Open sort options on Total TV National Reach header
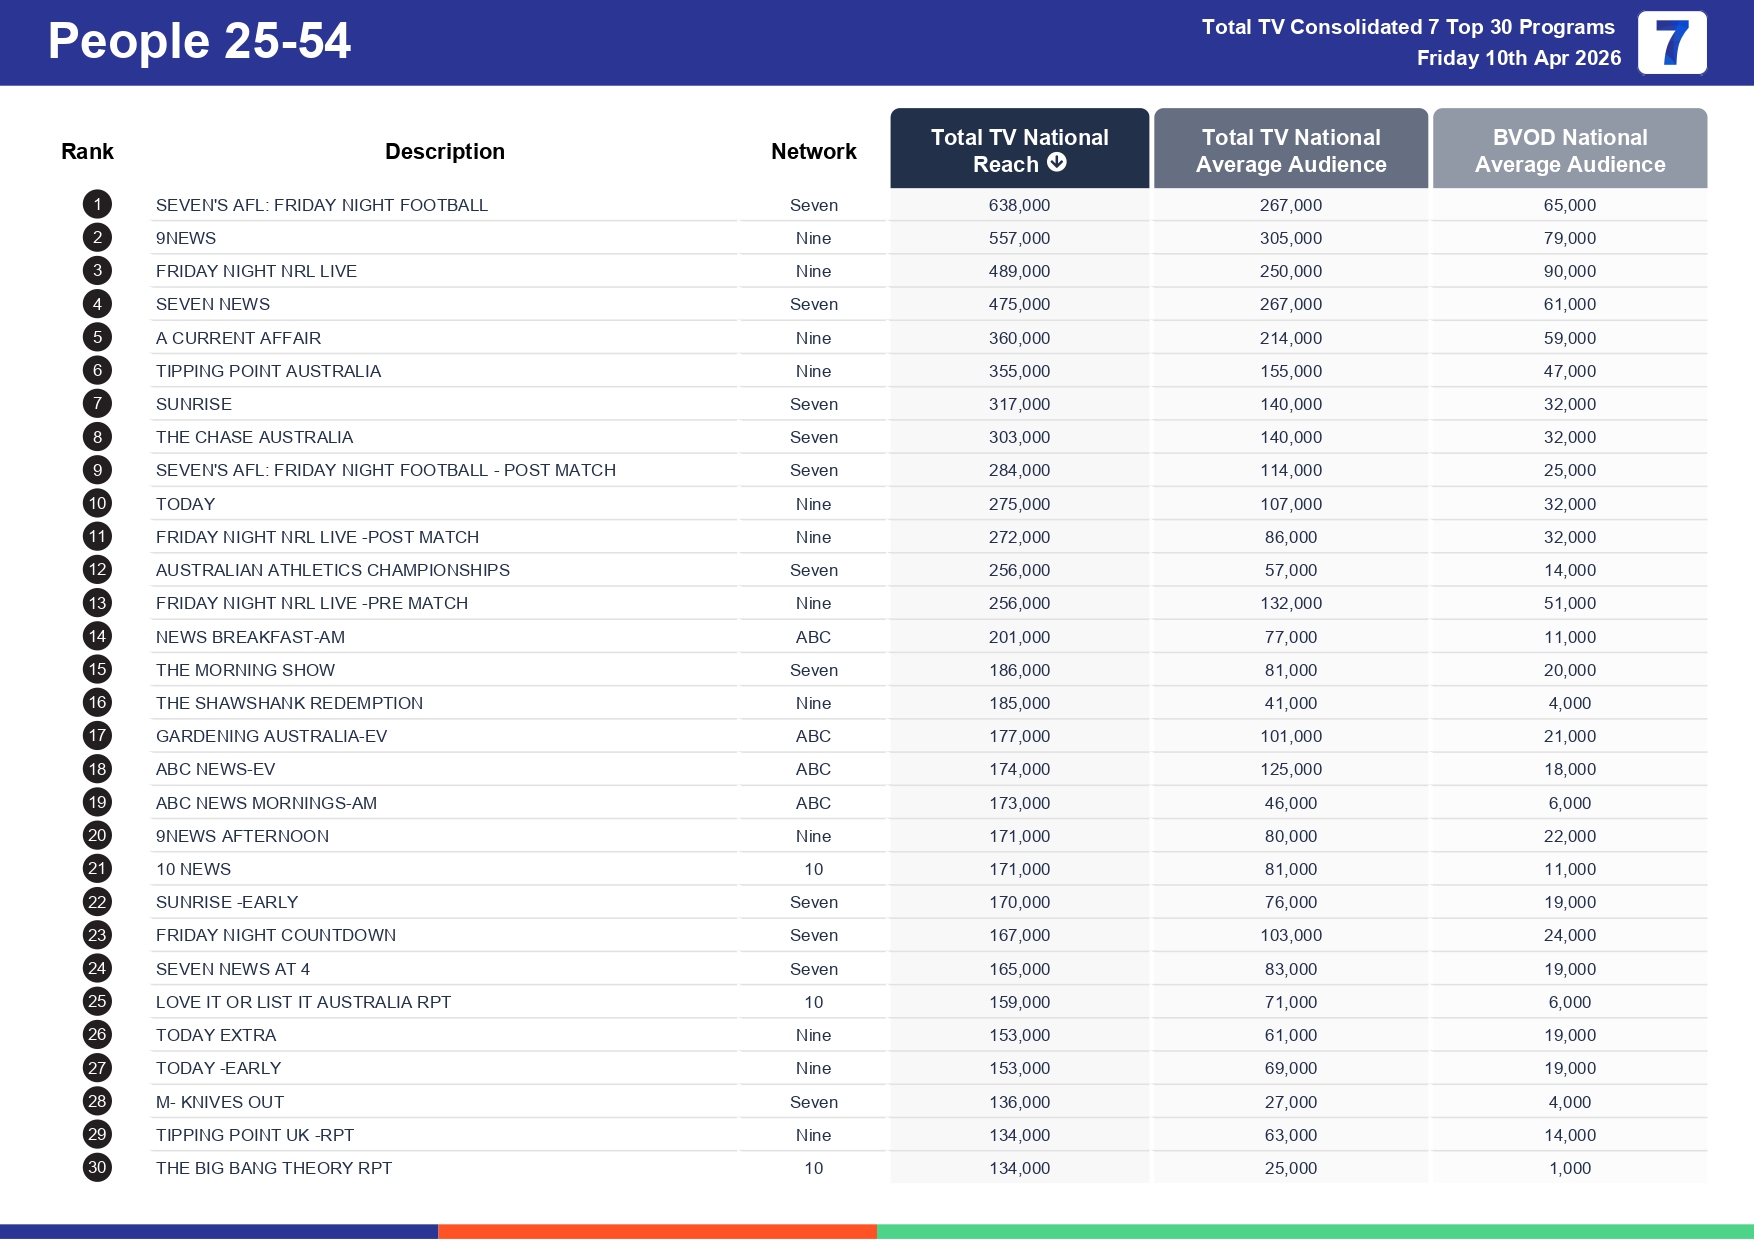1754x1241 pixels. pyautogui.click(x=1019, y=150)
